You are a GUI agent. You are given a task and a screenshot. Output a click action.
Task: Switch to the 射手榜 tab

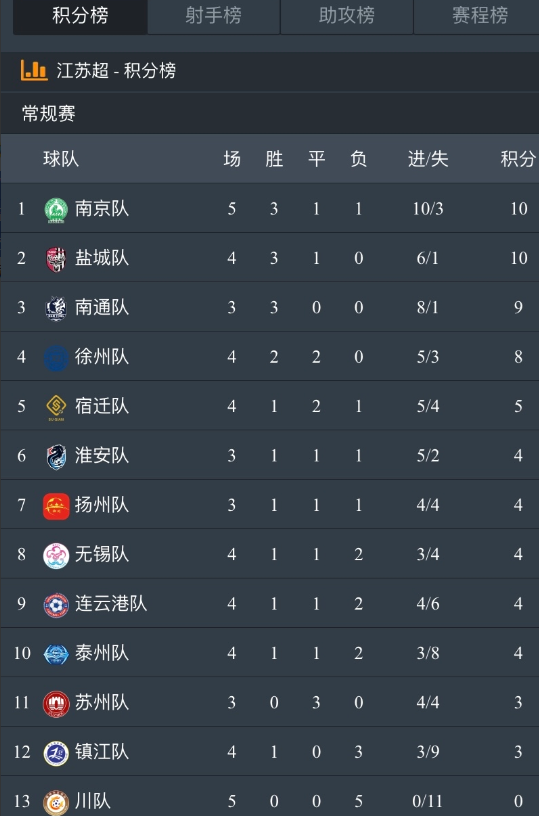pyautogui.click(x=213, y=16)
